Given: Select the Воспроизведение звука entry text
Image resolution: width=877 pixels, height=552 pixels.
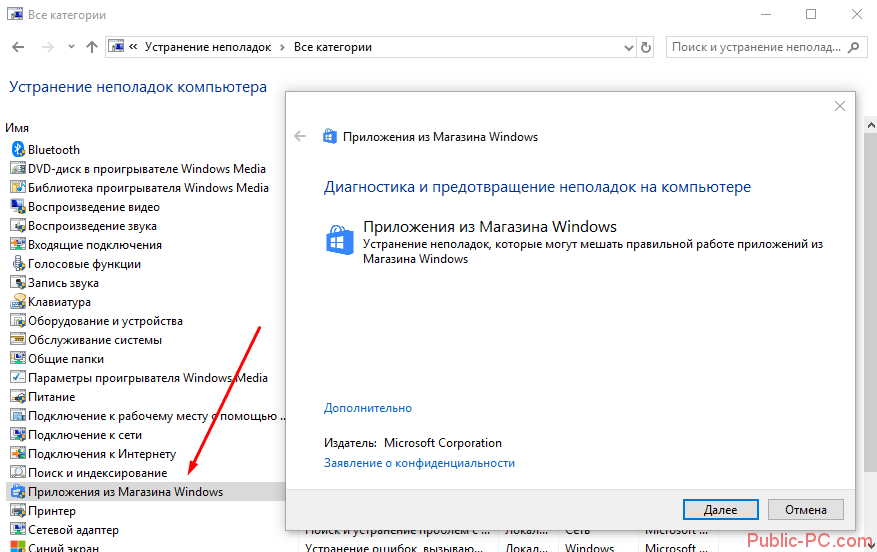Looking at the screenshot, I should [92, 225].
